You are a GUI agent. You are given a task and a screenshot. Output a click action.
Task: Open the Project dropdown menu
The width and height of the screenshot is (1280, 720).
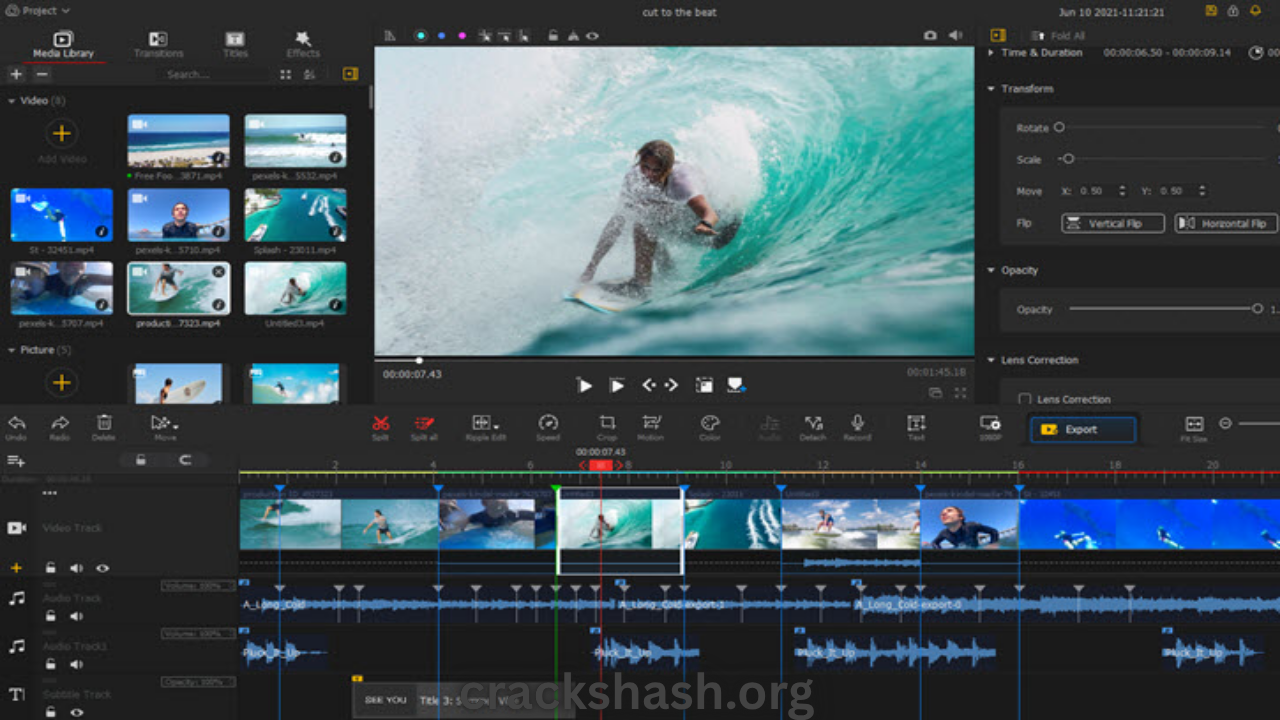pos(40,11)
